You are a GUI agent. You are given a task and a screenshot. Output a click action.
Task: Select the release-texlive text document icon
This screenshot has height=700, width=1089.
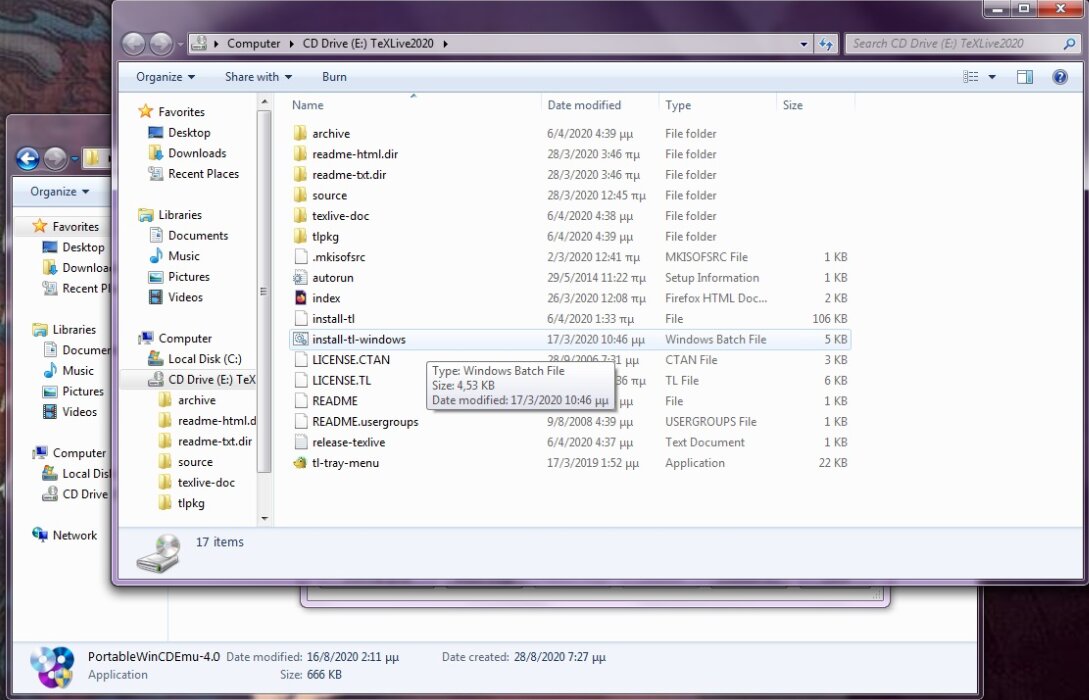point(300,442)
